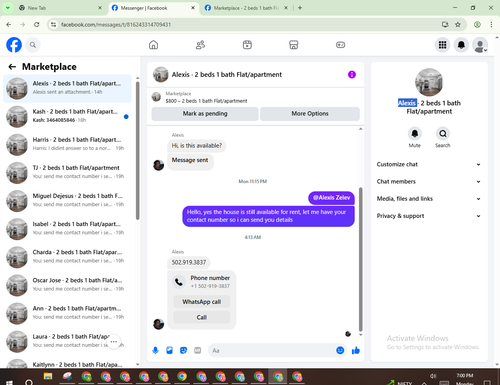This screenshot has height=385, width=500.
Task: Open Gaming icon in top navigation
Action: tap(340, 45)
